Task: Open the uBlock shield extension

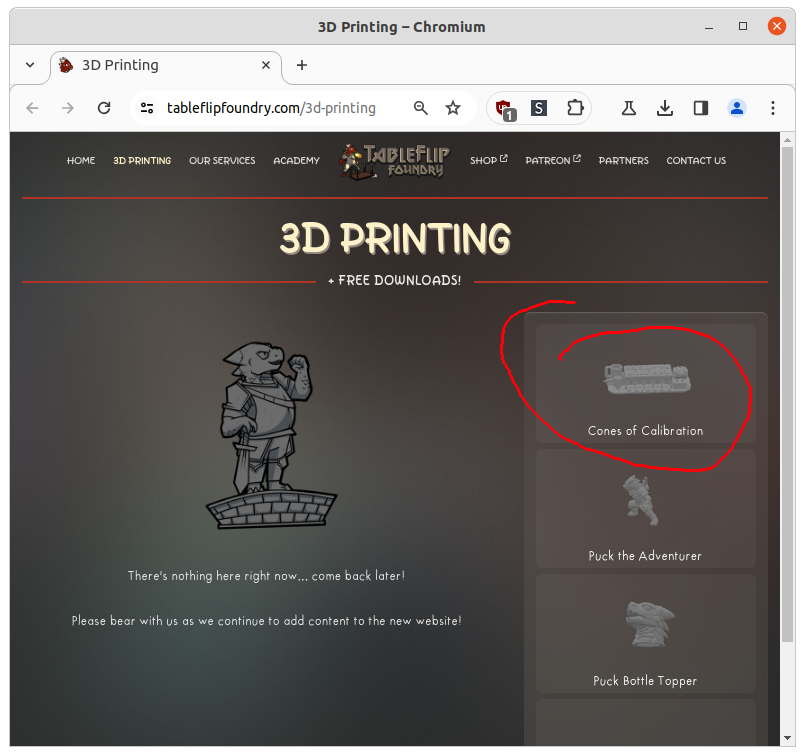Action: pos(505,109)
